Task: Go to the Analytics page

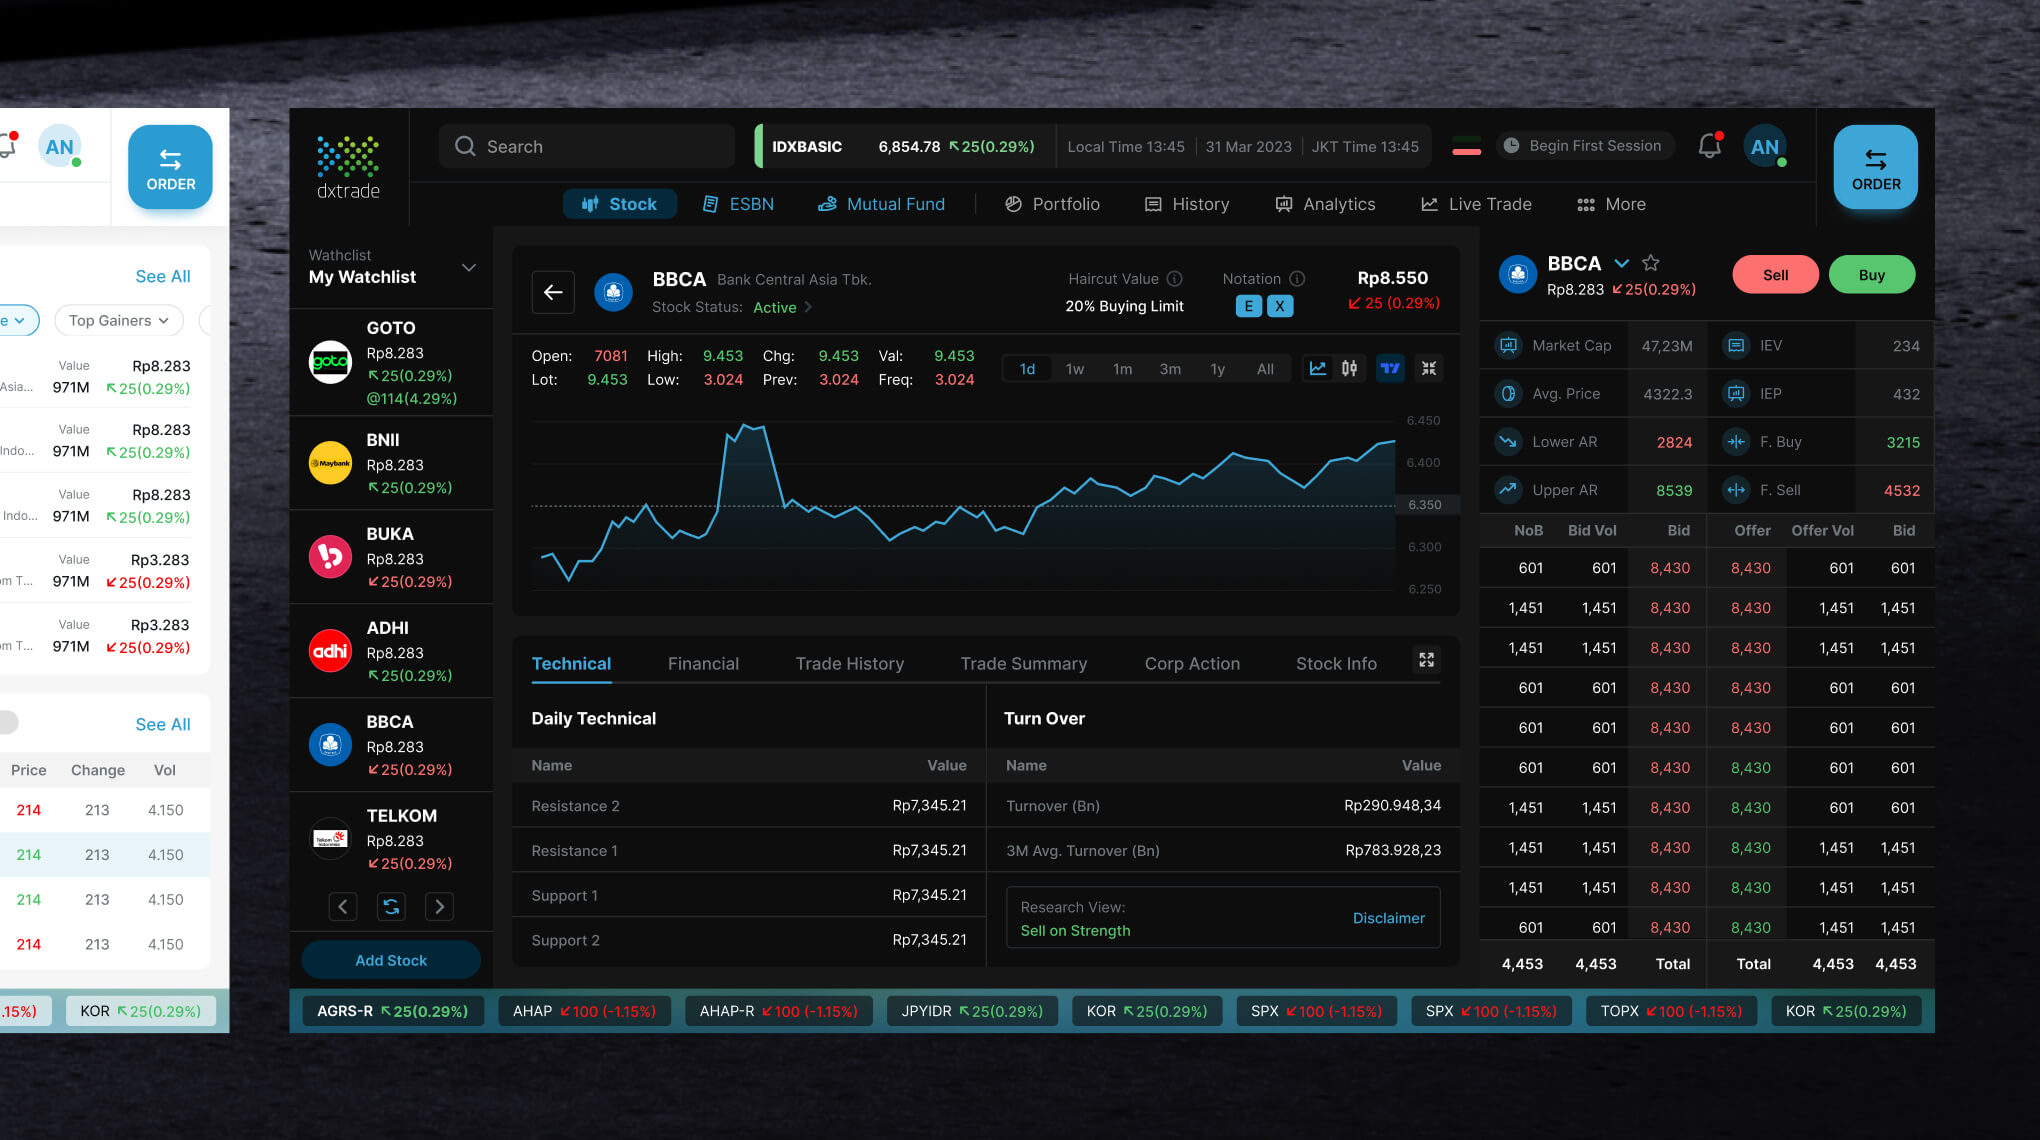Action: [x=1325, y=204]
